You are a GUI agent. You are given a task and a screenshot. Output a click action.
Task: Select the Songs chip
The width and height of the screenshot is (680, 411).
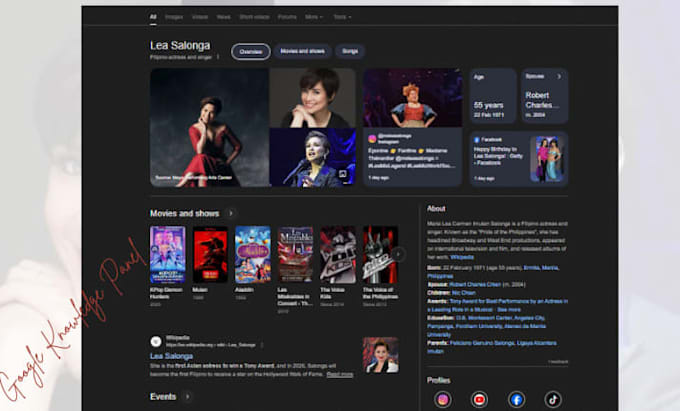pos(350,51)
